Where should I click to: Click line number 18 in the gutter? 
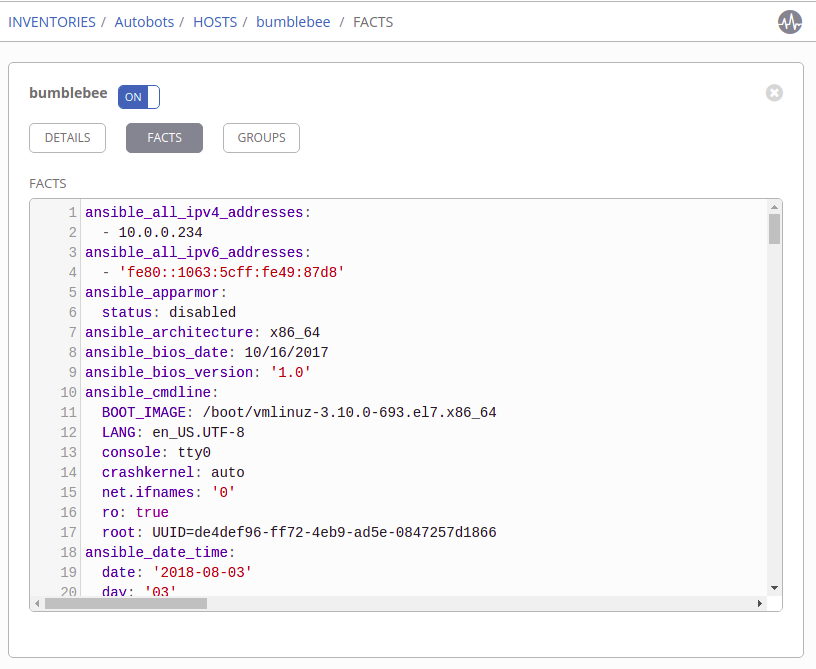pos(68,552)
